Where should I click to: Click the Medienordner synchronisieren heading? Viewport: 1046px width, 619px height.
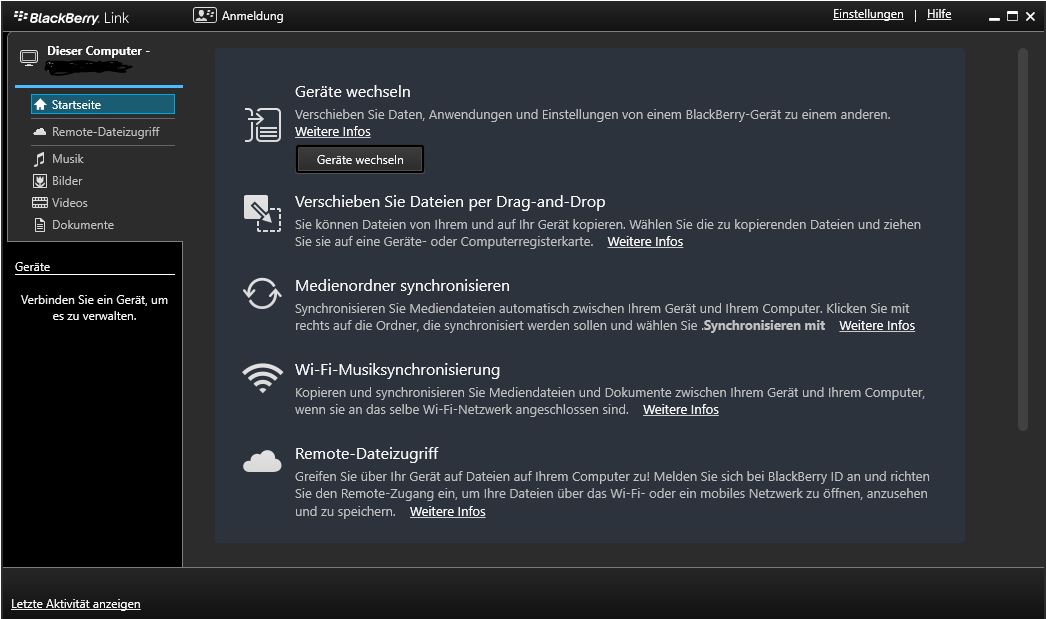click(402, 286)
